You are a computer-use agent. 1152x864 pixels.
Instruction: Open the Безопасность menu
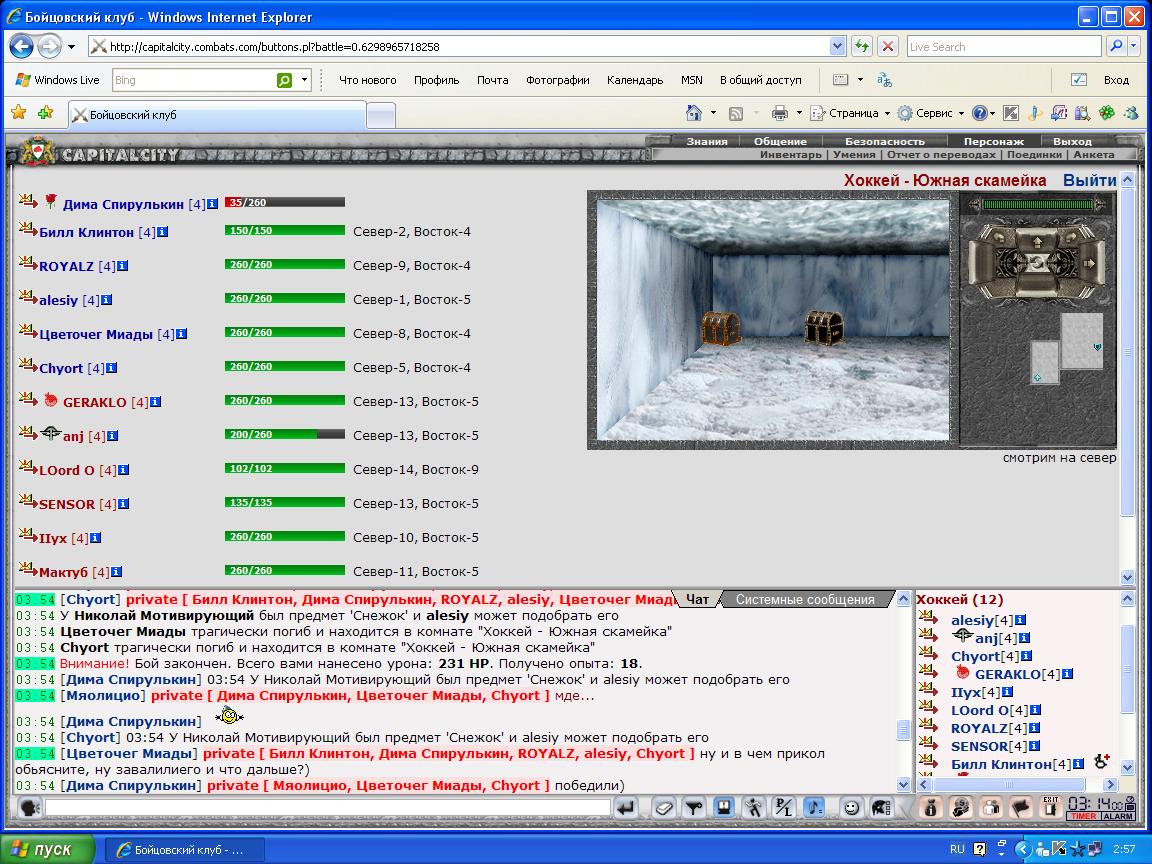[885, 141]
